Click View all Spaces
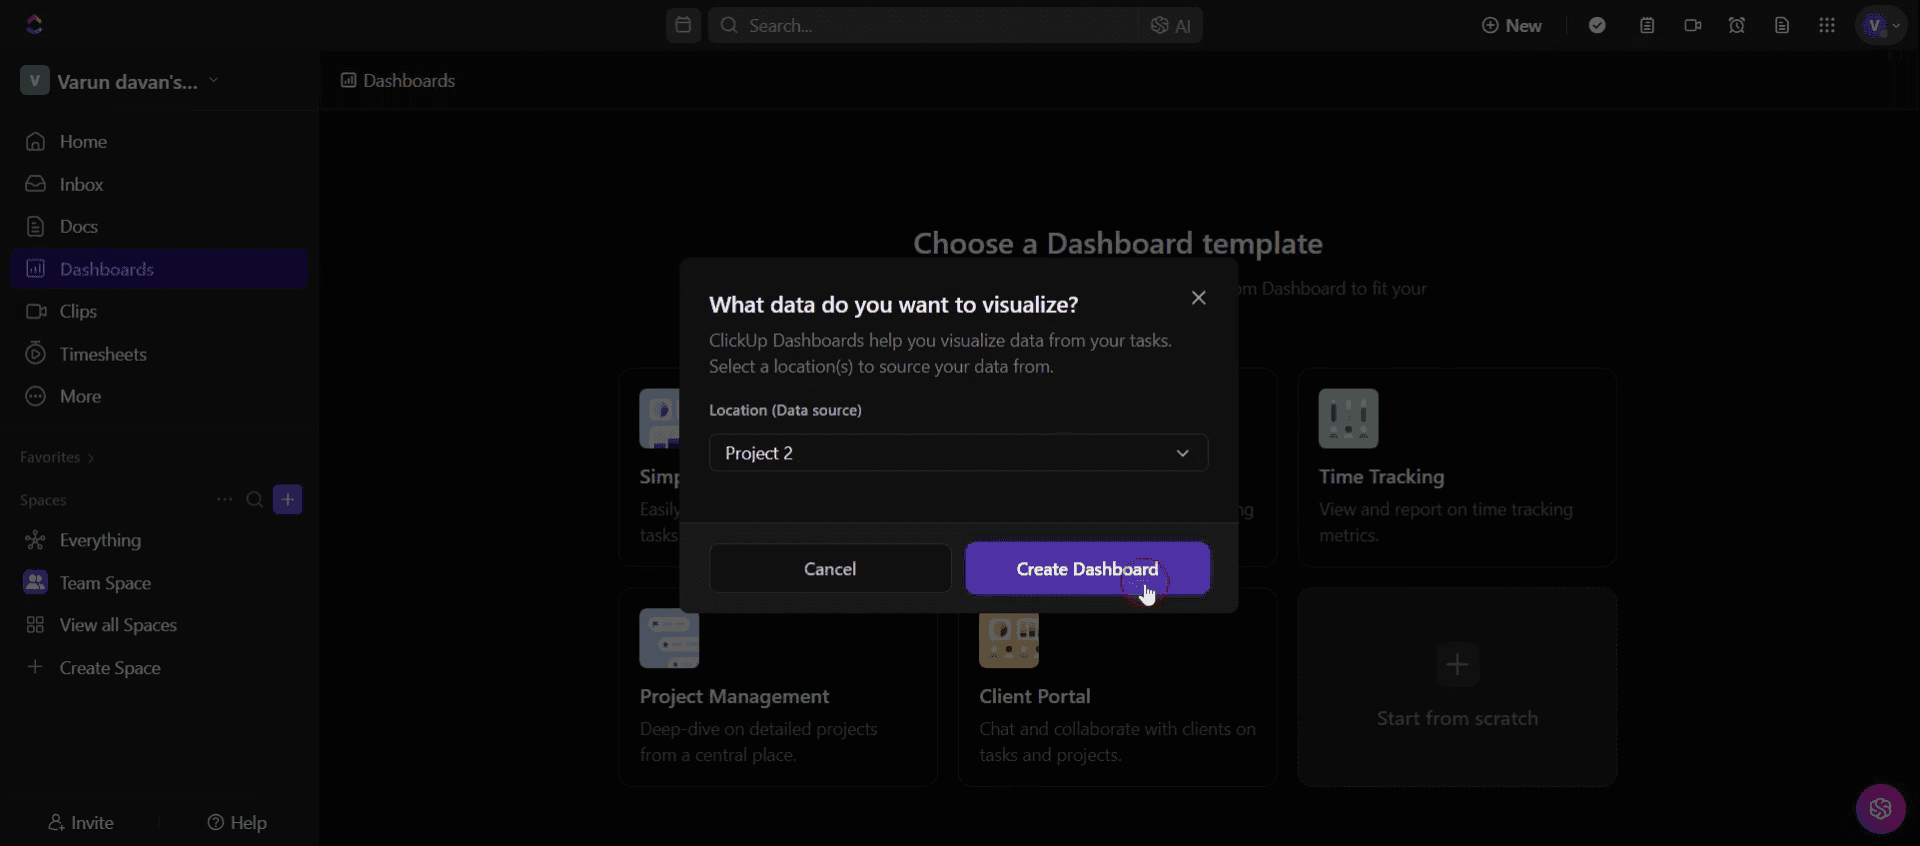Screen dimensions: 1920x846 (159, 625)
